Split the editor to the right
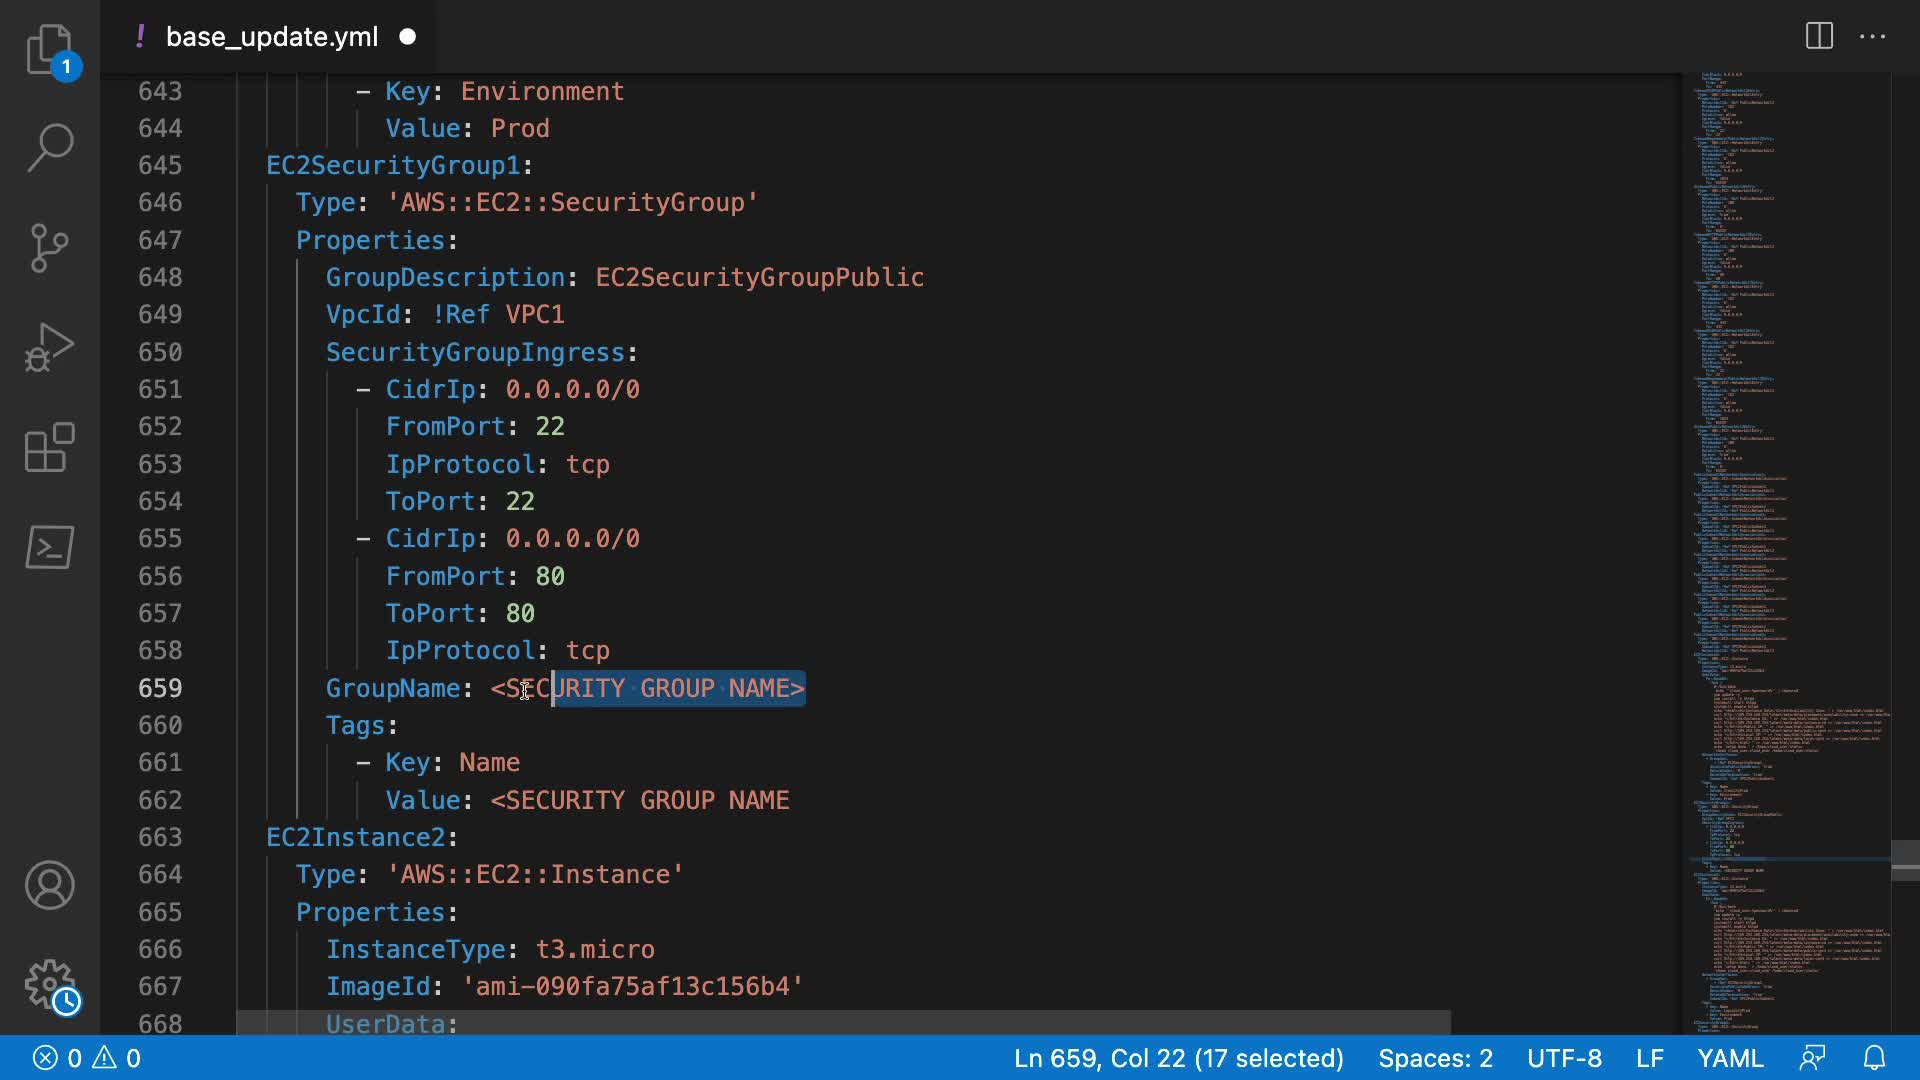 (1819, 37)
